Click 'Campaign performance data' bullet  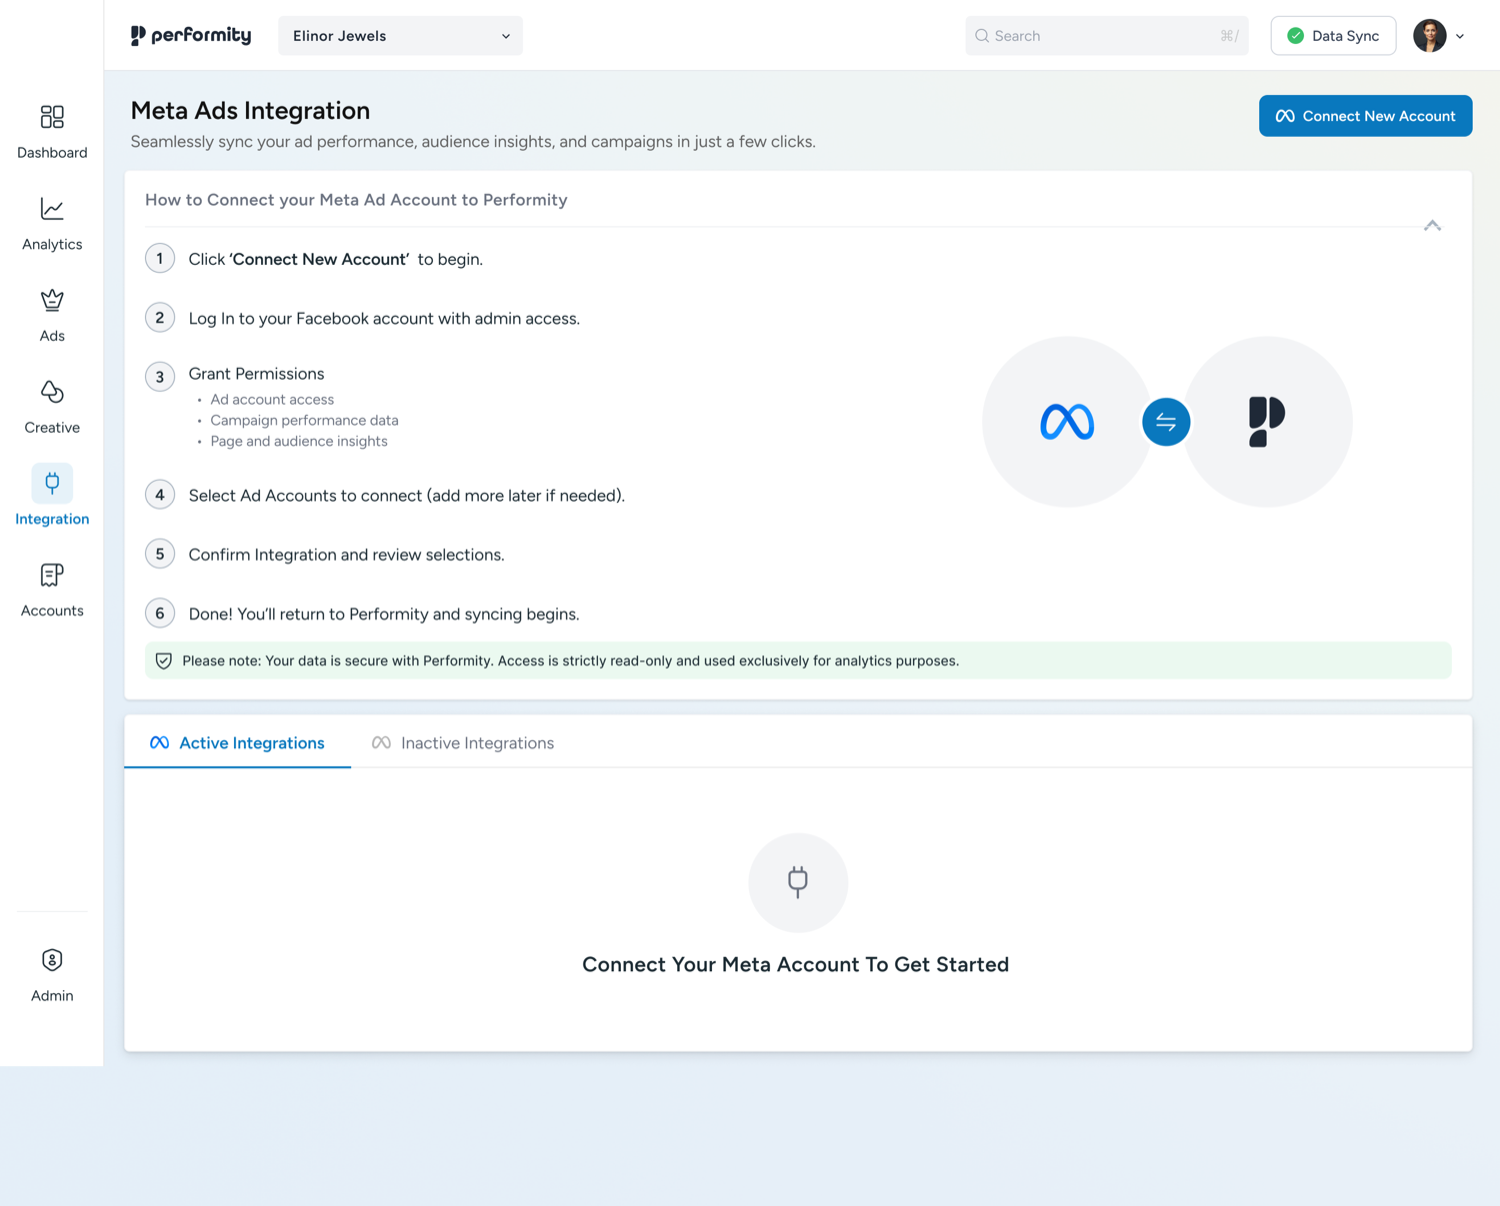[304, 420]
